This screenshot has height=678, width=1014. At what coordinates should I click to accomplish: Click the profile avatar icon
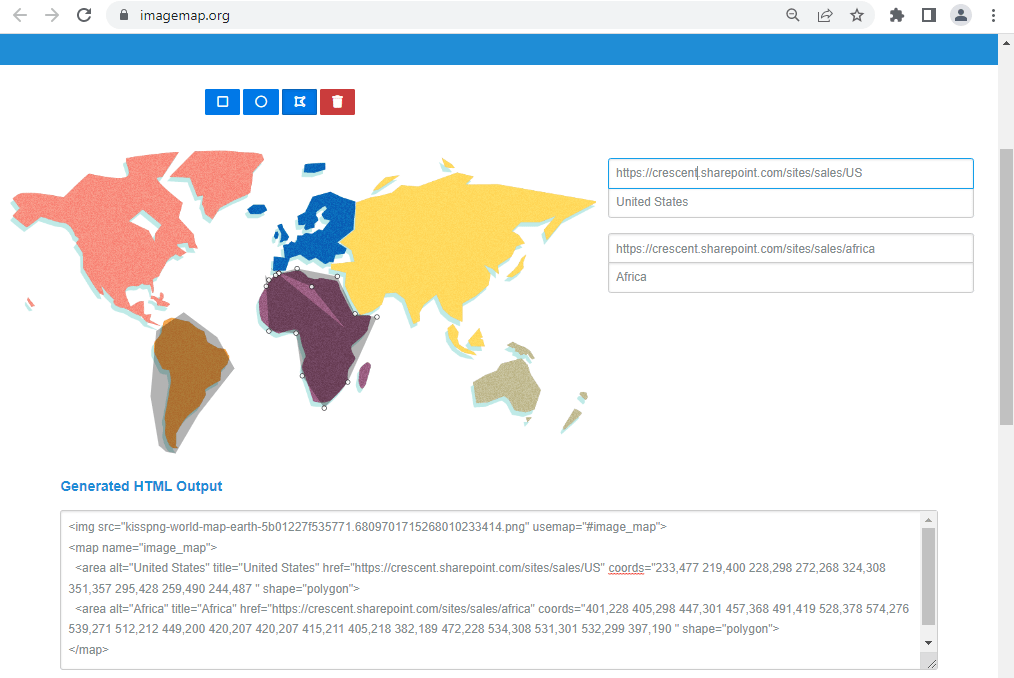coord(961,15)
